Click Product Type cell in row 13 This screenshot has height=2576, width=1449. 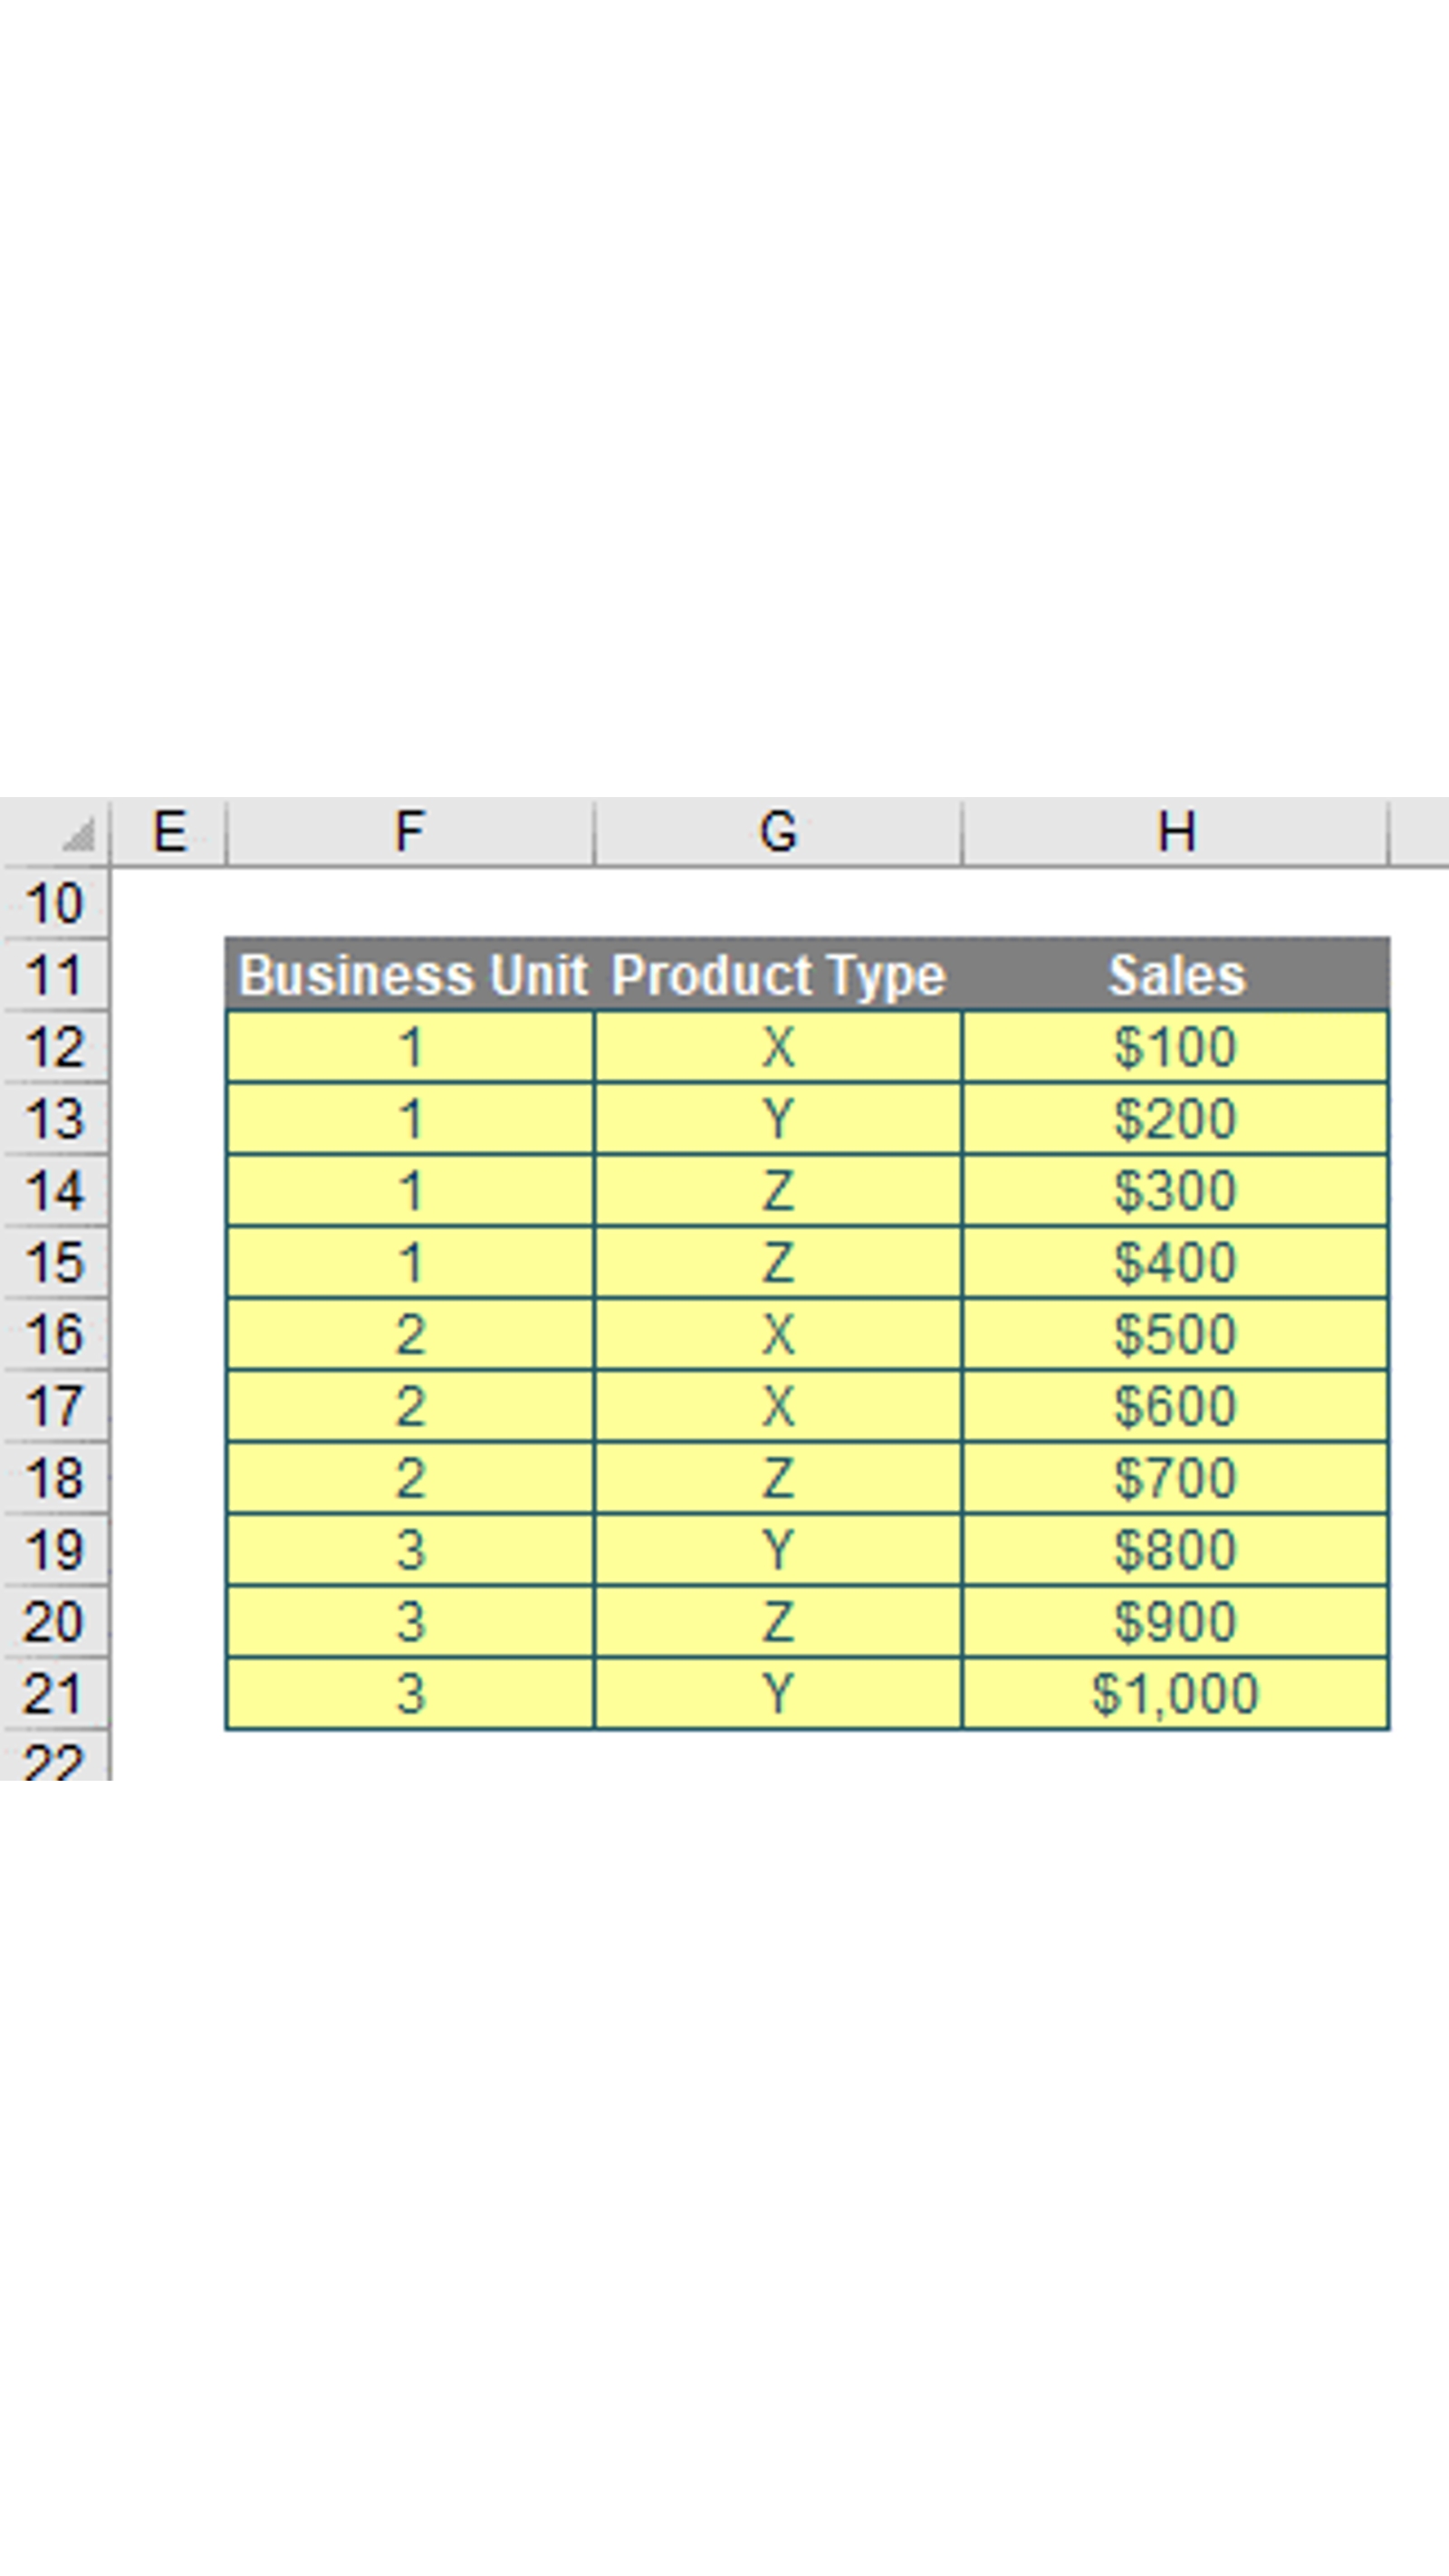pyautogui.click(x=778, y=1119)
